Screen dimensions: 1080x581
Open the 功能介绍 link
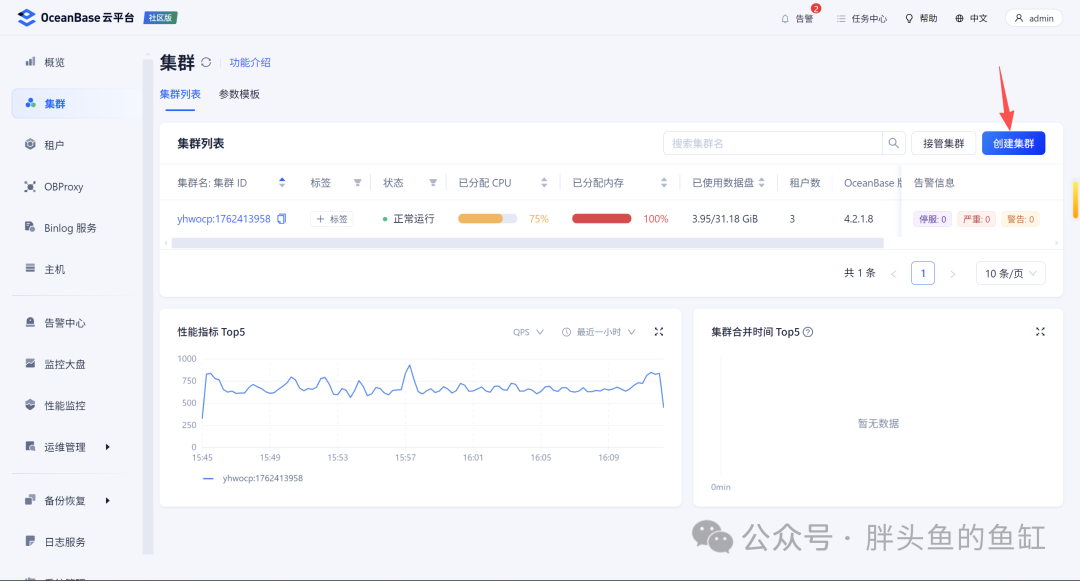pyautogui.click(x=250, y=63)
